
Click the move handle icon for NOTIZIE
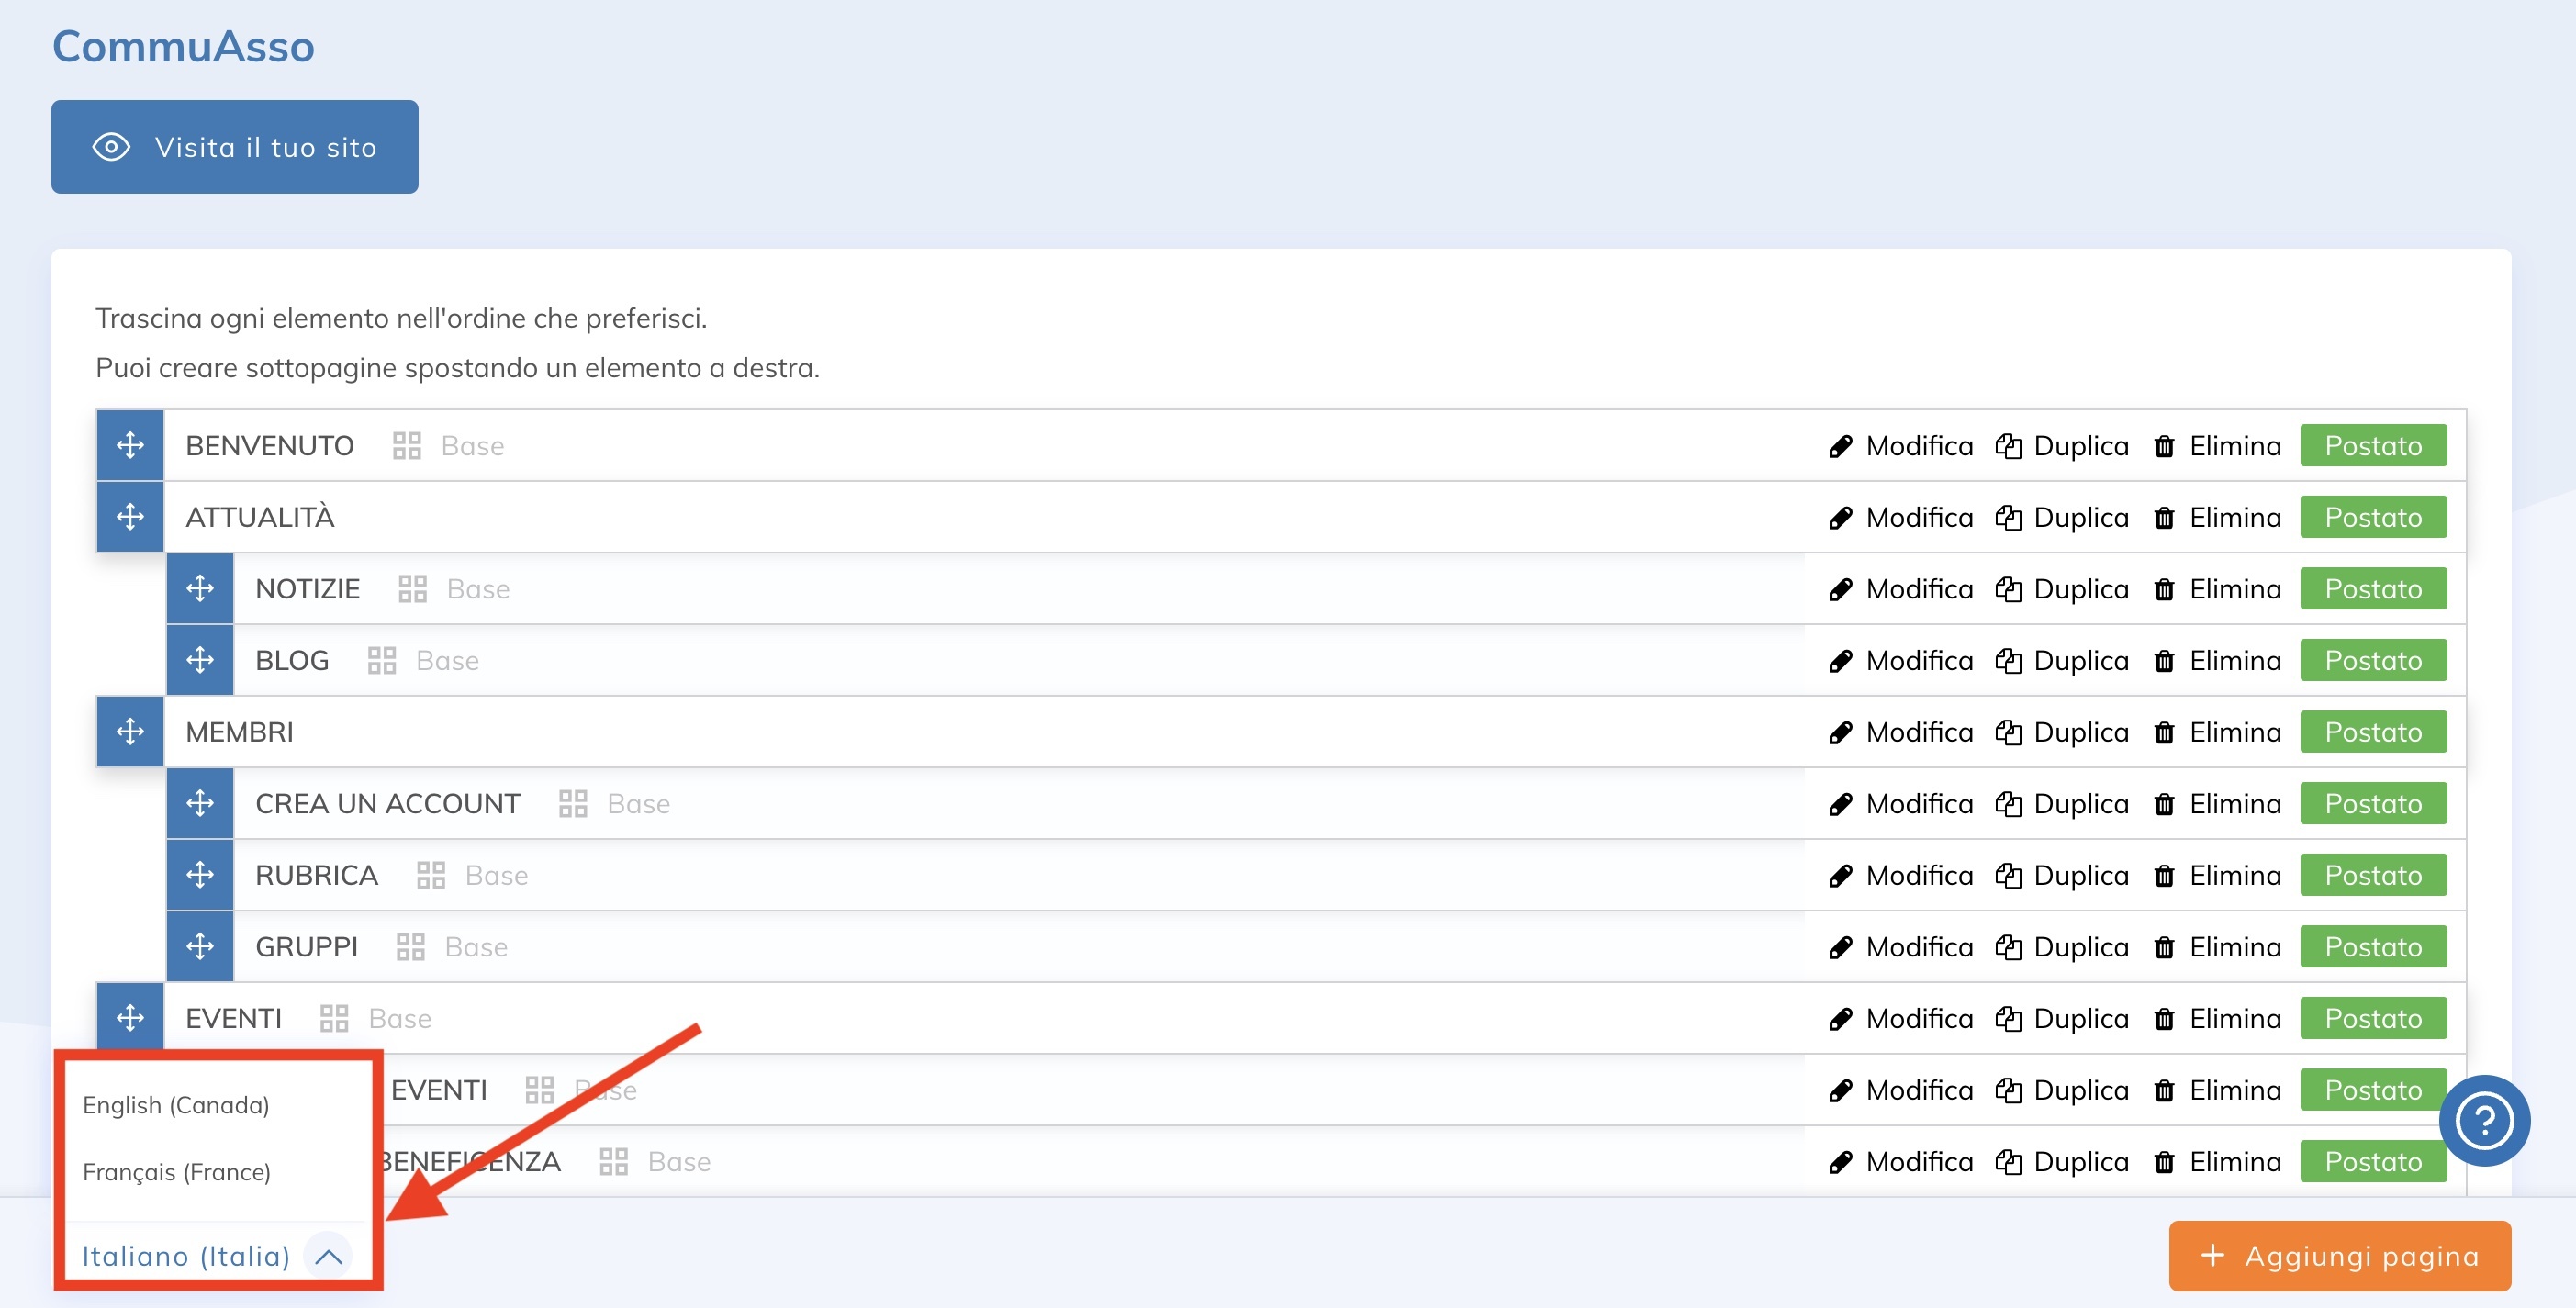[200, 588]
